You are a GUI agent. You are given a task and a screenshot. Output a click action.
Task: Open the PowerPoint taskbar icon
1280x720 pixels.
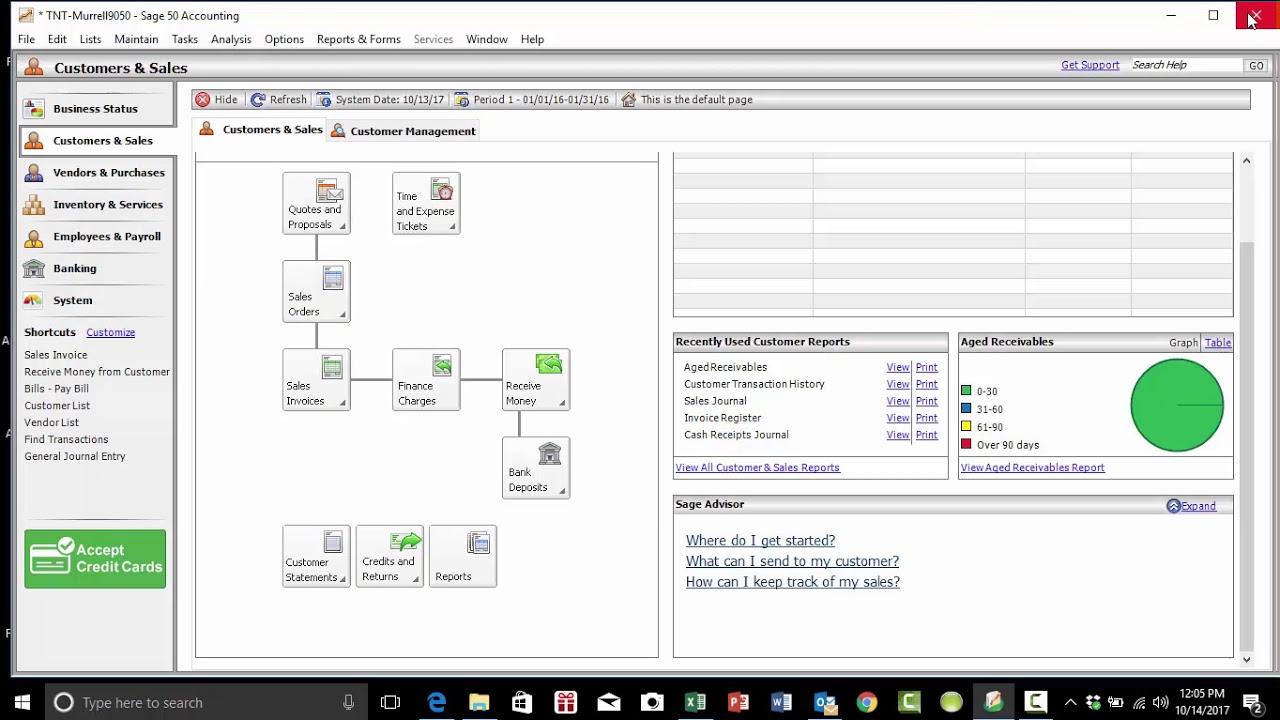tap(738, 703)
